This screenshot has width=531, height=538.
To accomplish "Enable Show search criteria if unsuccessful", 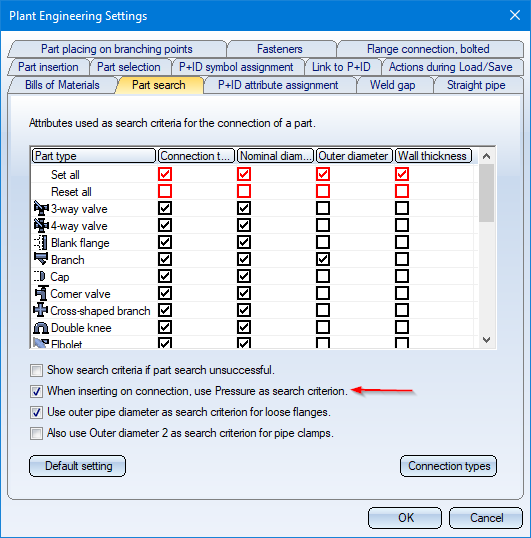I will (36, 370).
